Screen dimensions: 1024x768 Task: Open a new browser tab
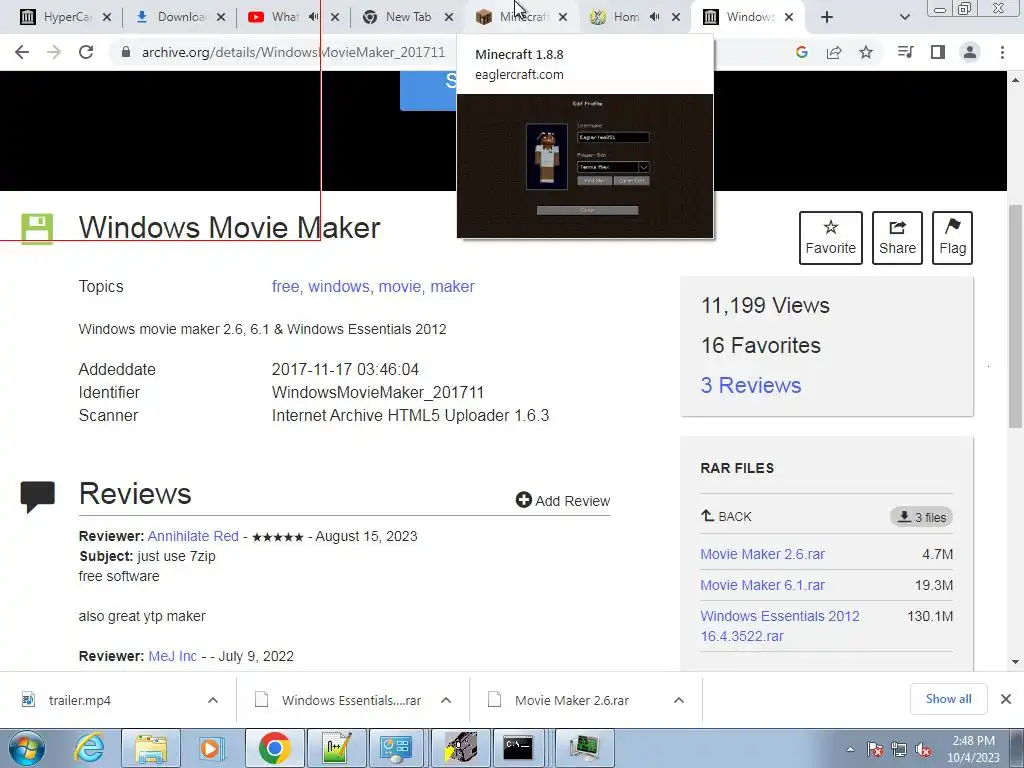pos(827,17)
